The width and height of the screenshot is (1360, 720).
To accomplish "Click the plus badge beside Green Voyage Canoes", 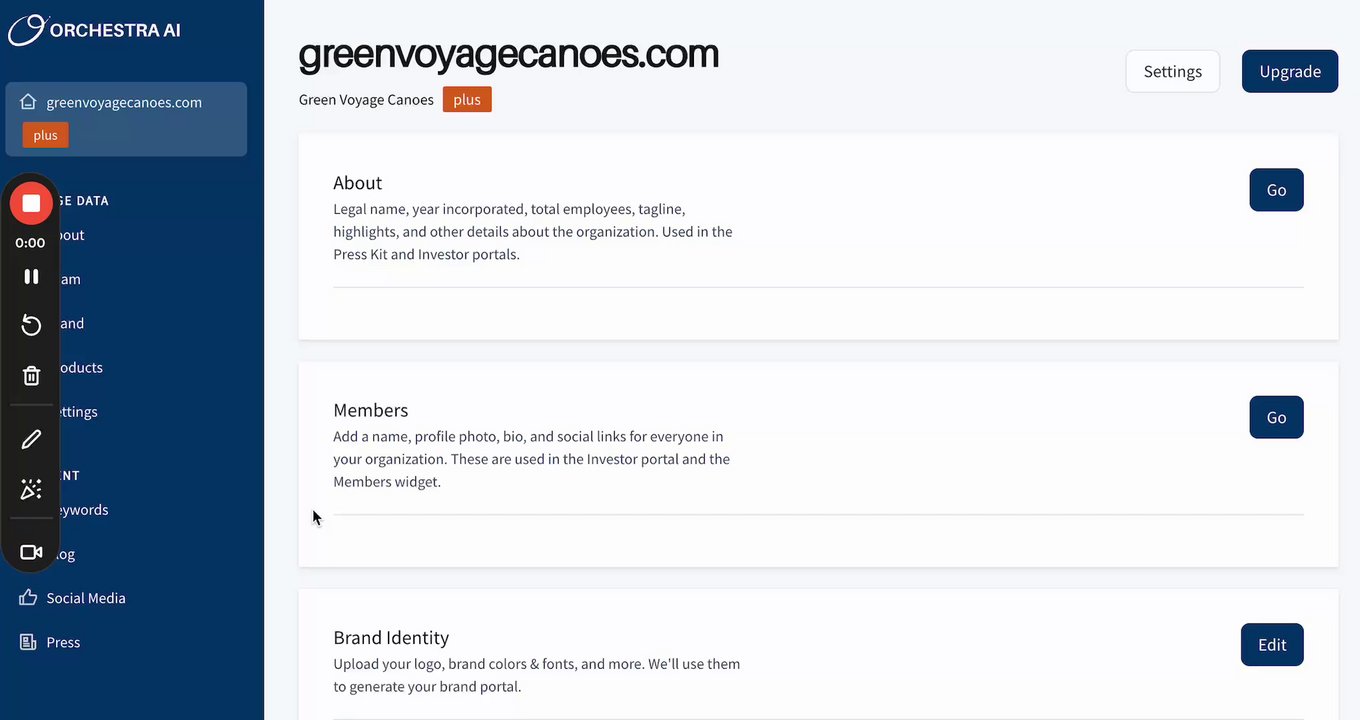I will pyautogui.click(x=467, y=100).
